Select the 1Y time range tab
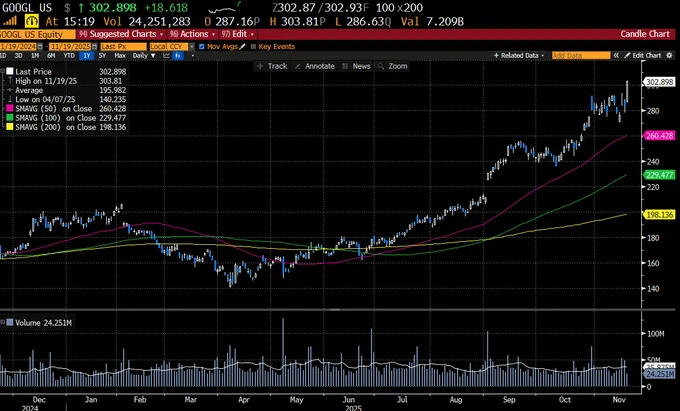 click(87, 55)
